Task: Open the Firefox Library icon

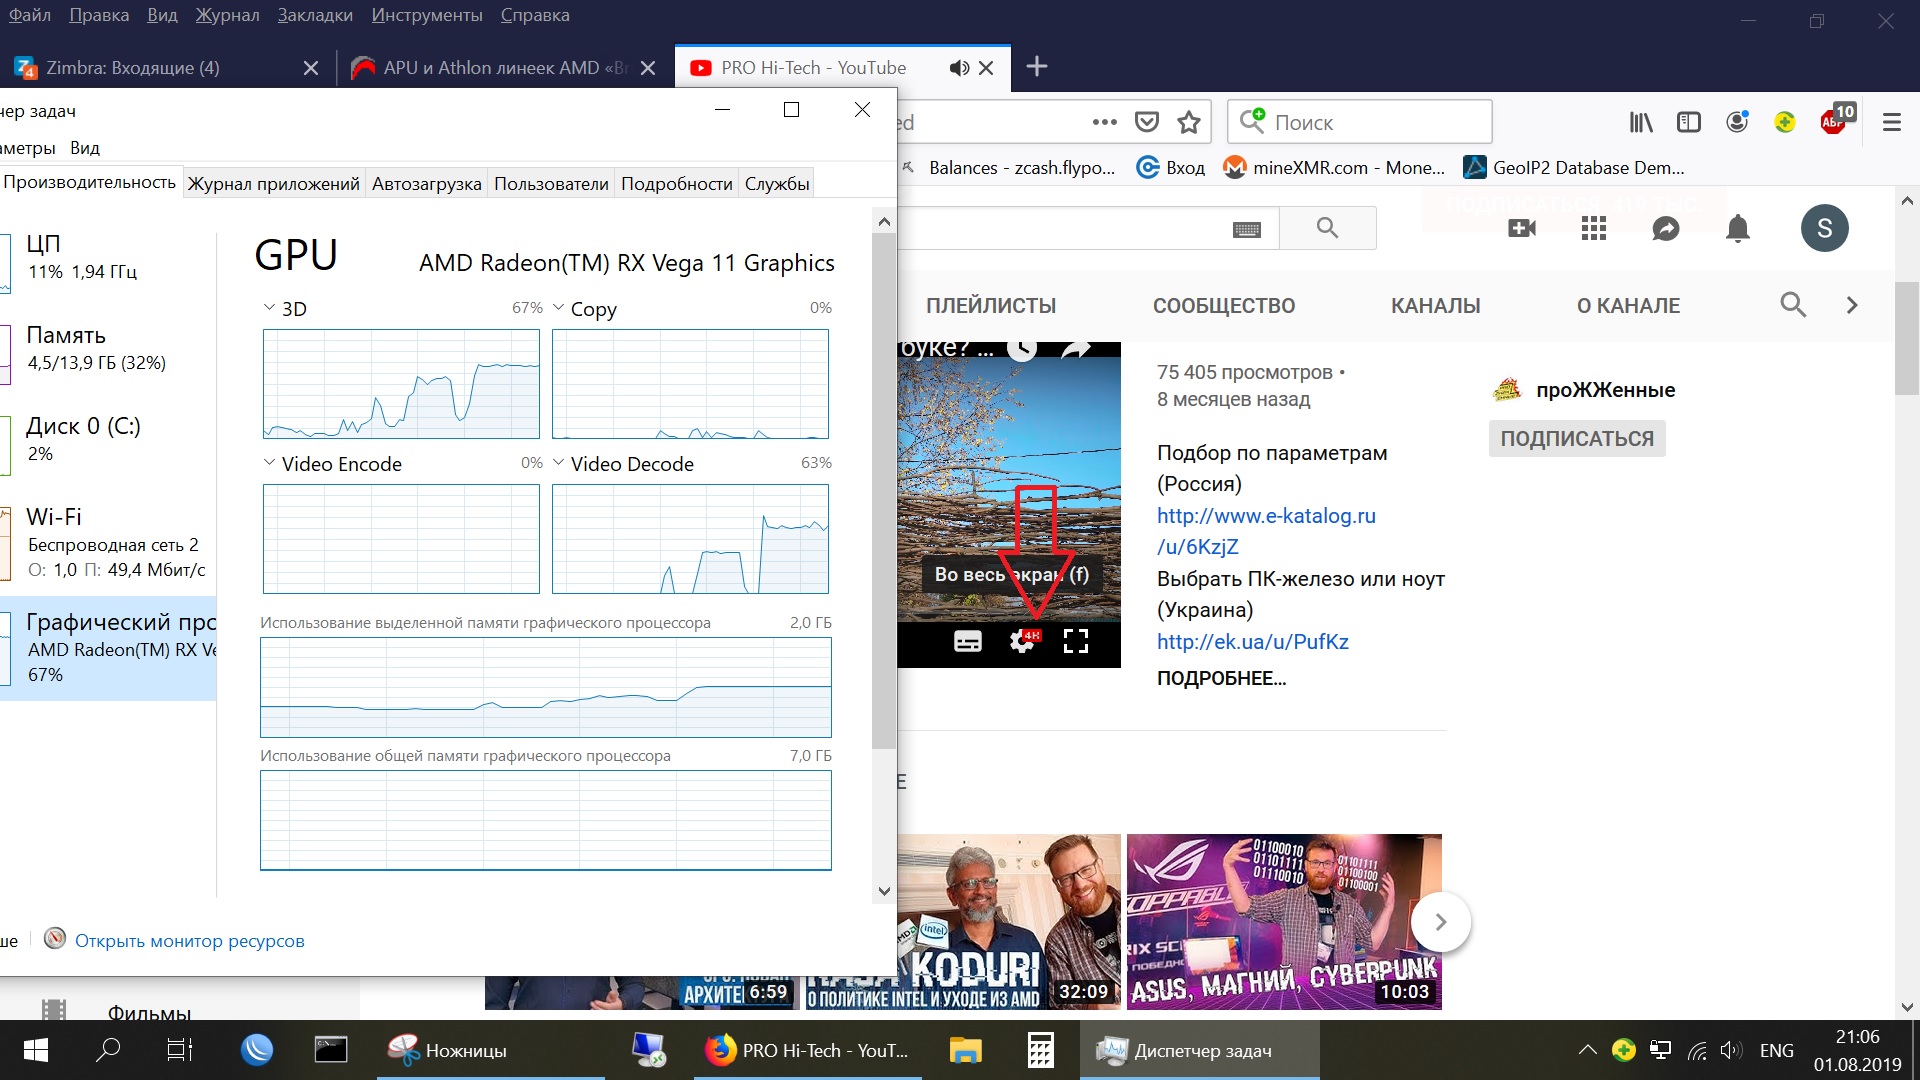Action: [1640, 122]
